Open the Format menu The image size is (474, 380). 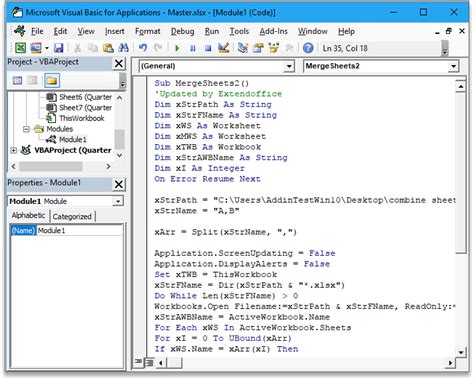click(148, 31)
